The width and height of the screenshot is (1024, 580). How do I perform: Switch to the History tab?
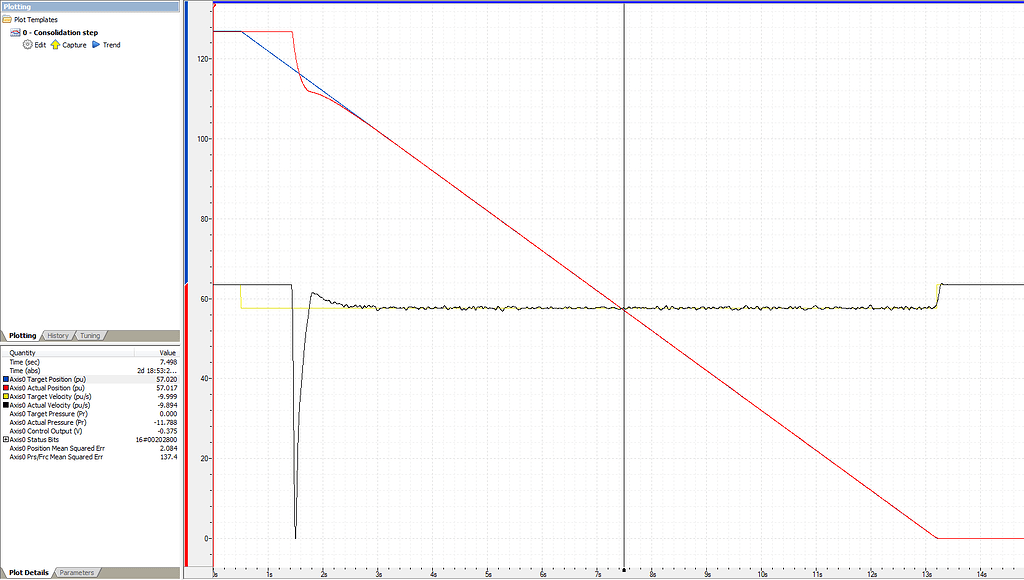coord(58,336)
